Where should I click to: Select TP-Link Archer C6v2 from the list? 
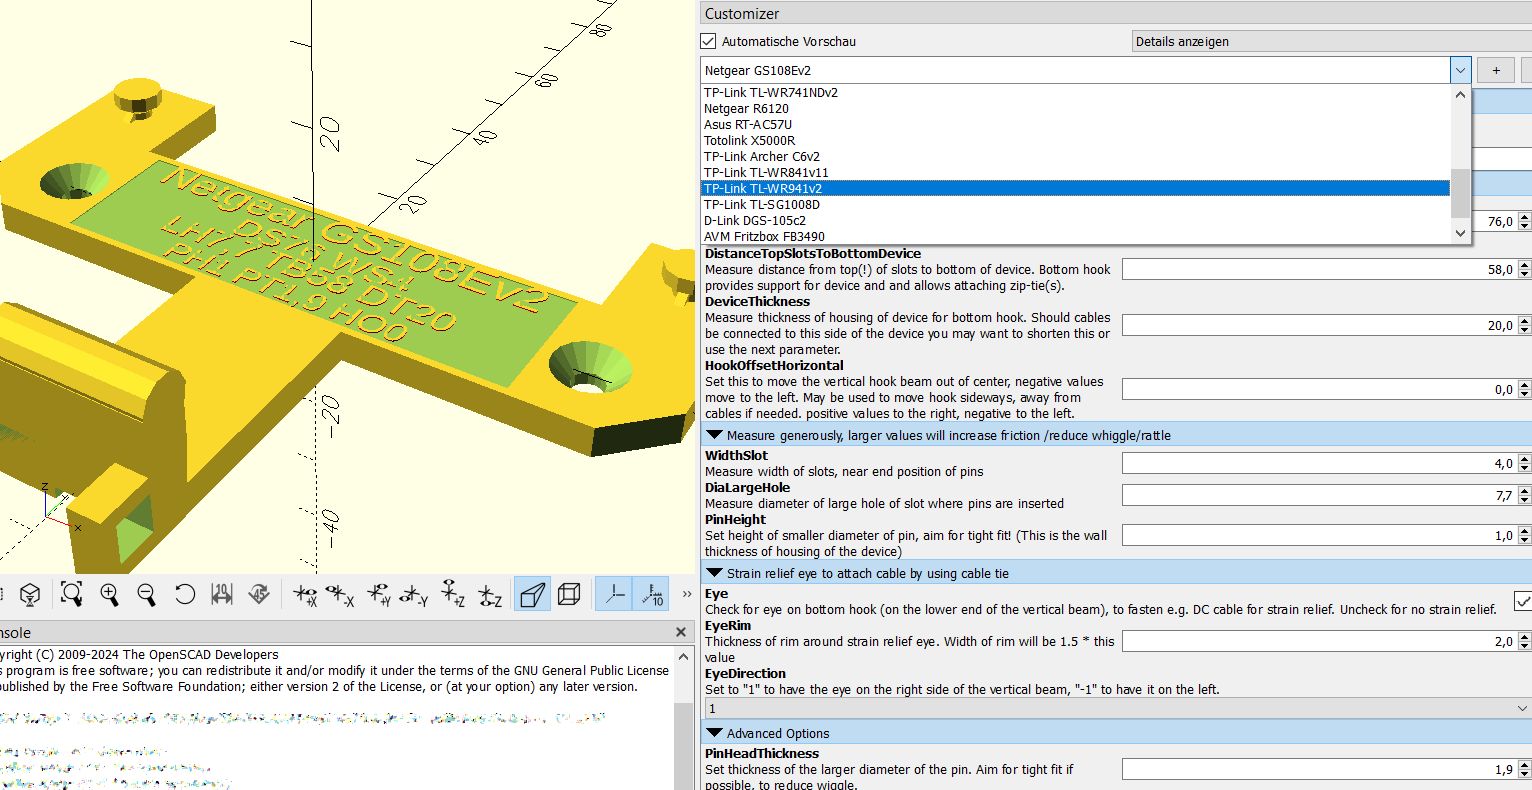point(761,157)
